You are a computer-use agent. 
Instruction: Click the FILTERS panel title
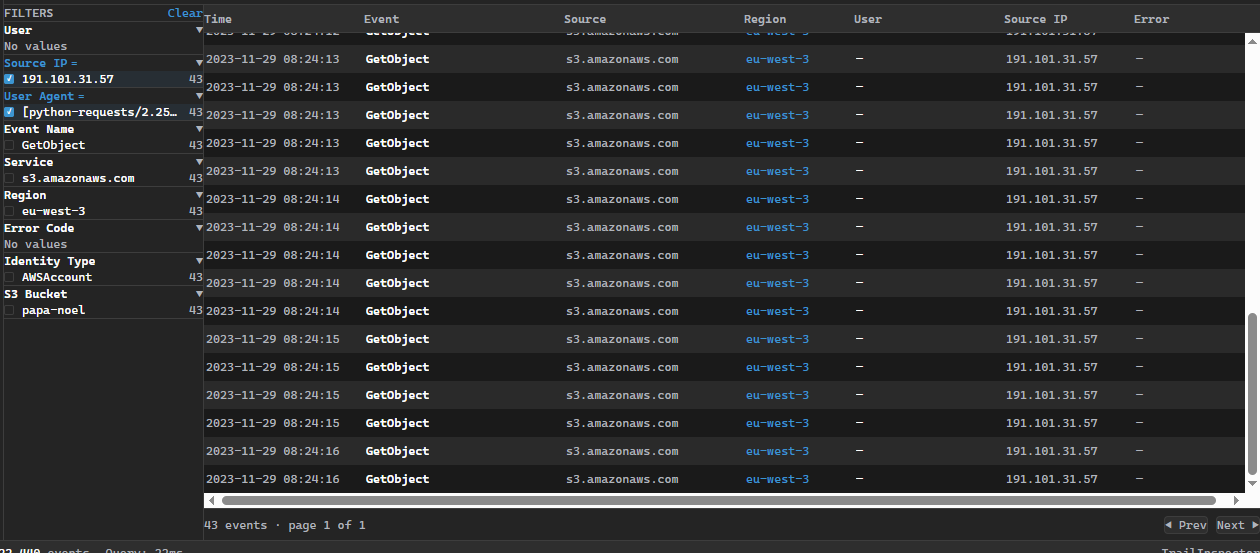pyautogui.click(x=29, y=13)
